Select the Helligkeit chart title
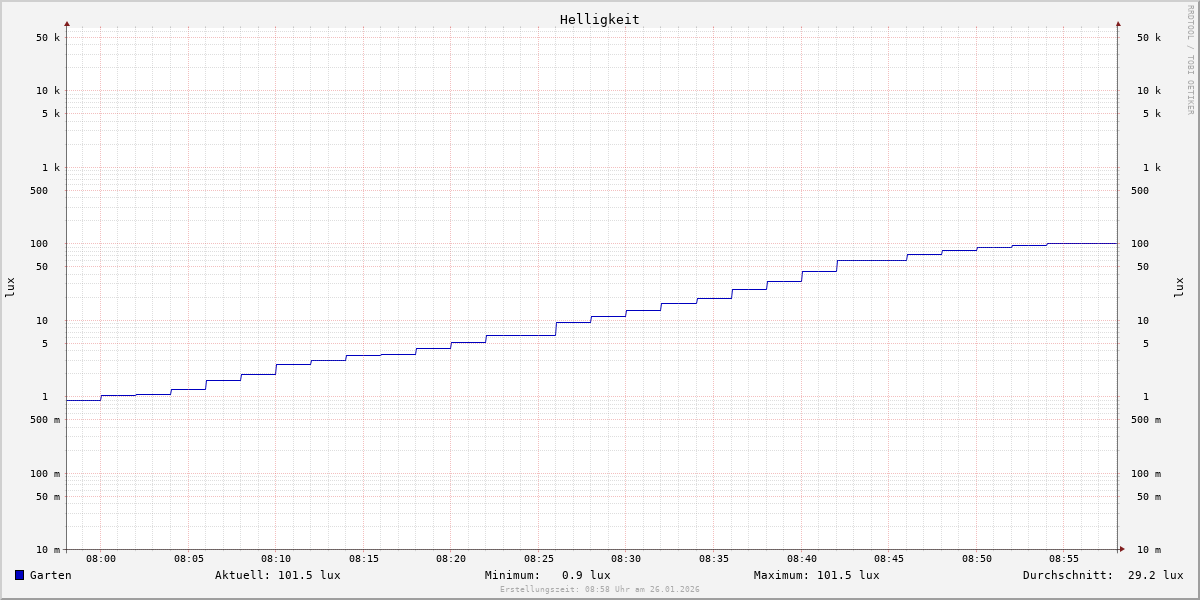 tap(599, 19)
